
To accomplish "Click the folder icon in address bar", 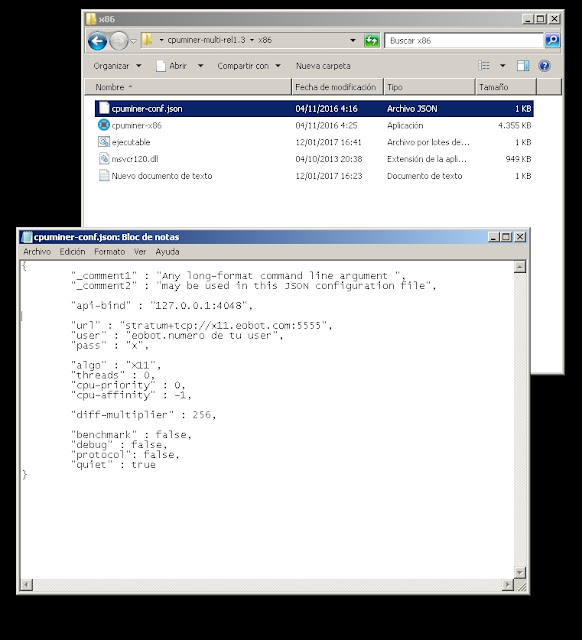I will tap(147, 40).
